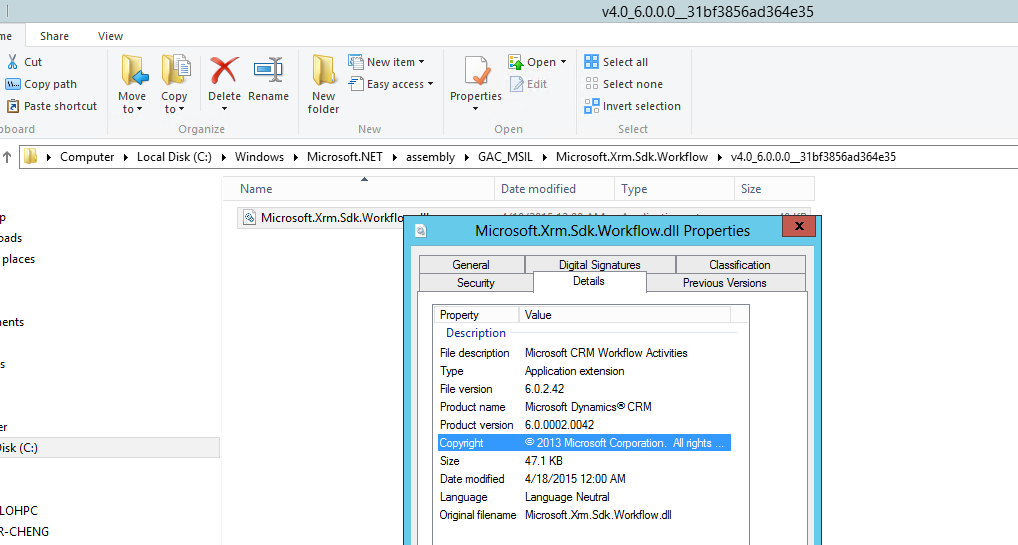
Task: Click the Copy path icon
Action: (x=12, y=84)
